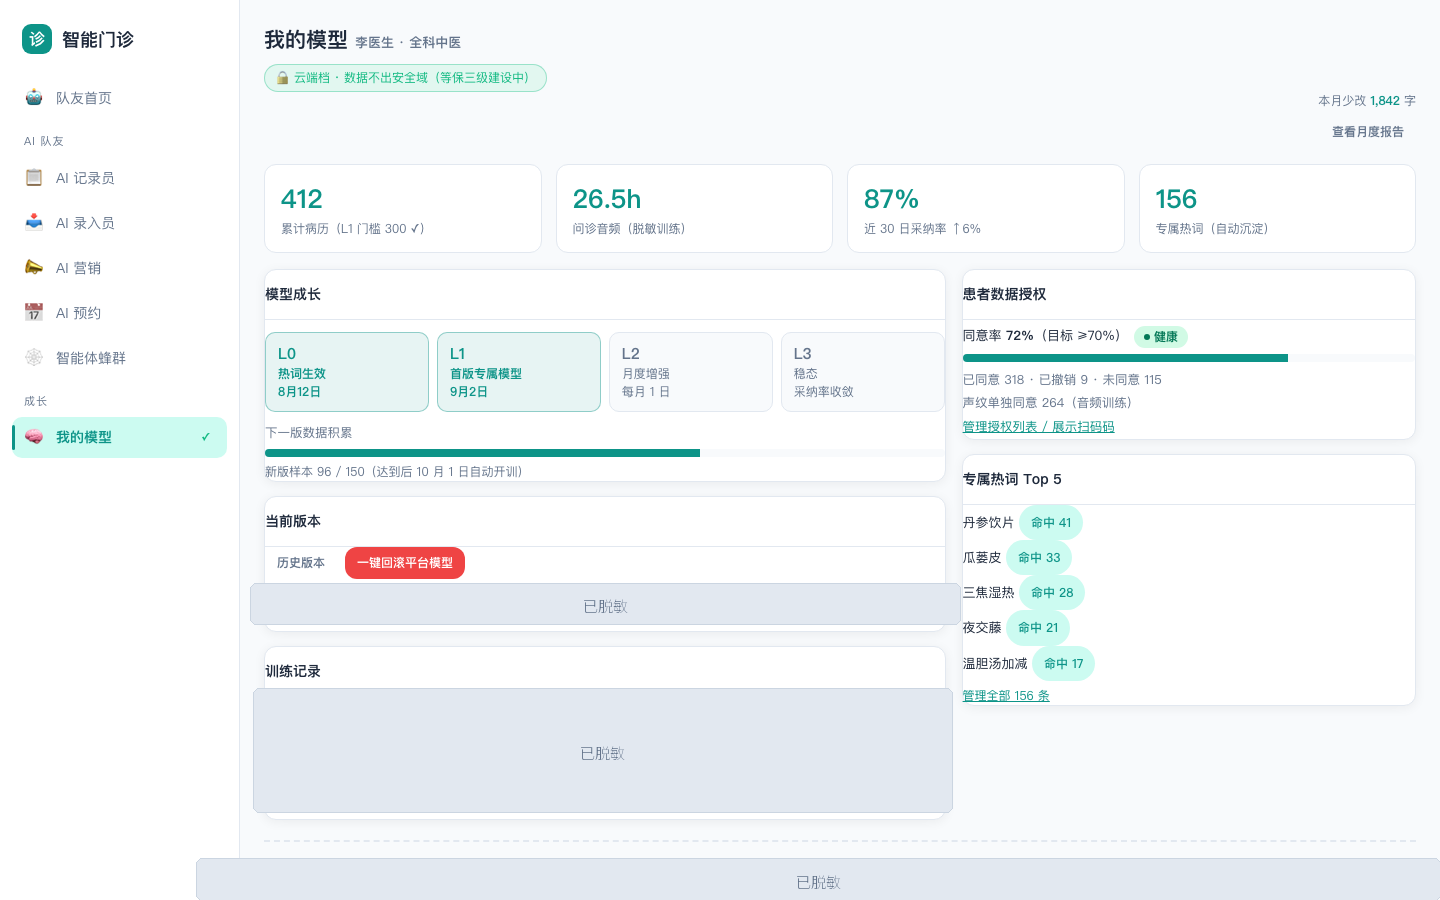
Task: Click the 我的模型 brain icon
Action: 34,437
